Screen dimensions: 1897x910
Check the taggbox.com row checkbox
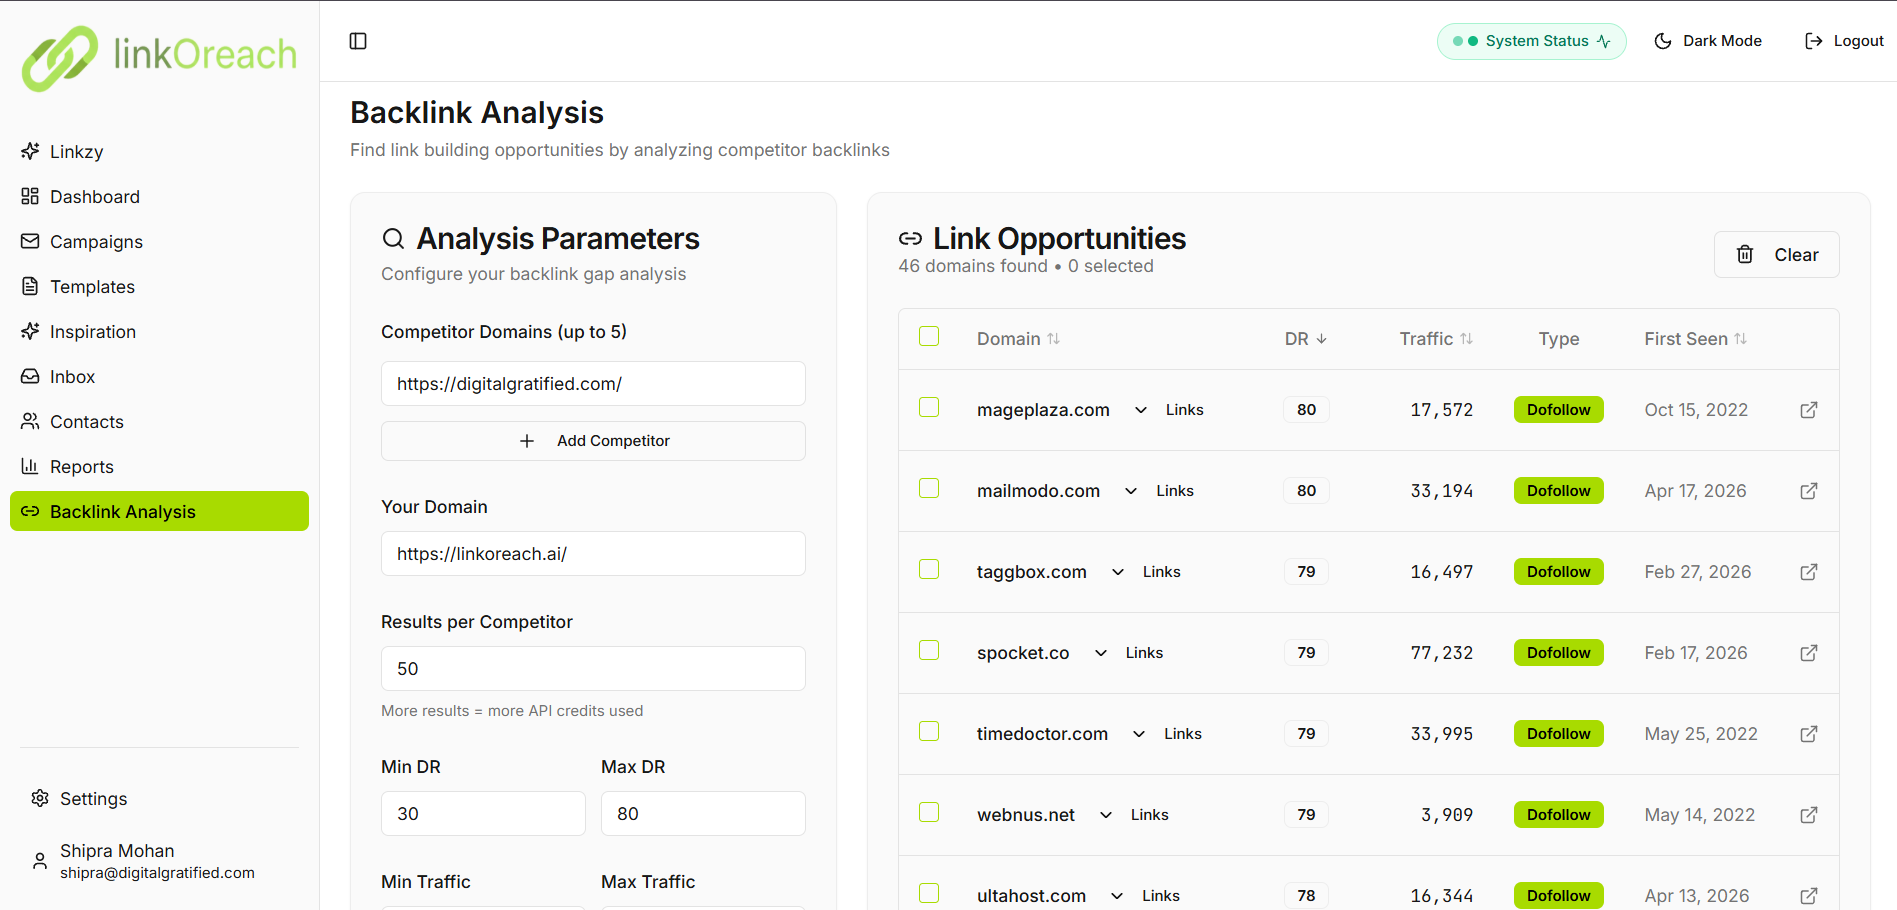point(929,569)
